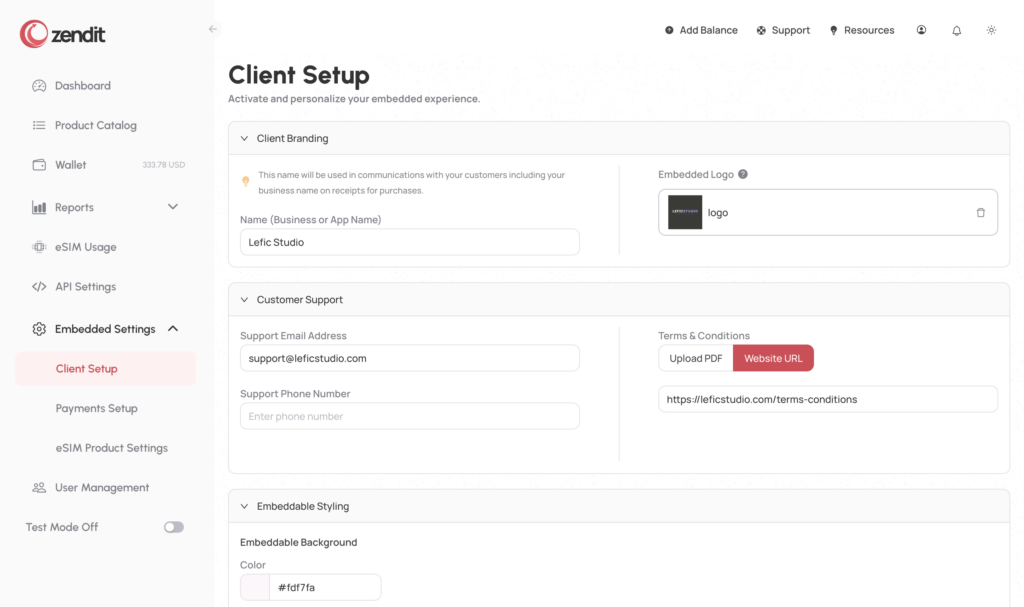Click the Zendit logo icon
1024x607 pixels.
pyautogui.click(x=34, y=34)
